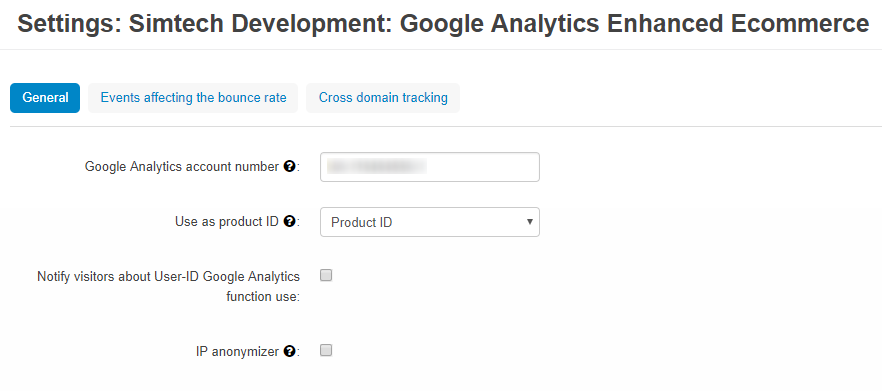The image size is (882, 391).
Task: Go to Cross domain tracking tab
Action: 383,98
